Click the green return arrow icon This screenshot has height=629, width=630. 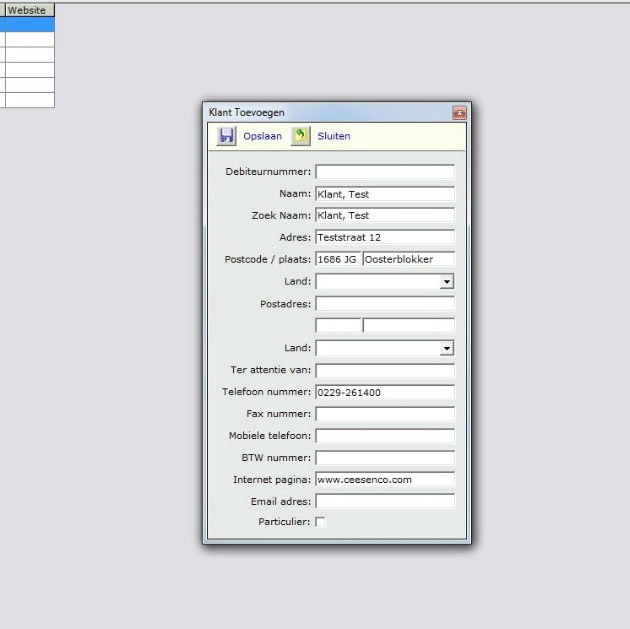(300, 136)
